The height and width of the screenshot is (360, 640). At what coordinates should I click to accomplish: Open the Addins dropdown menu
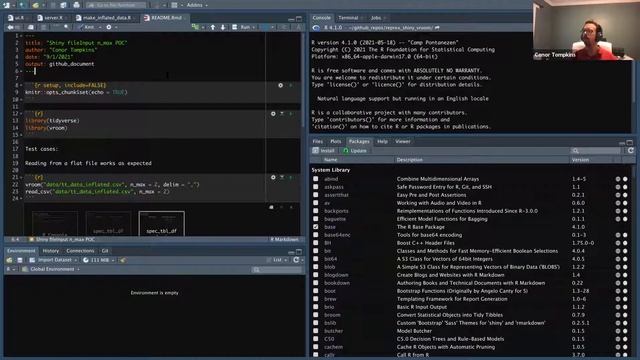(197, 5)
